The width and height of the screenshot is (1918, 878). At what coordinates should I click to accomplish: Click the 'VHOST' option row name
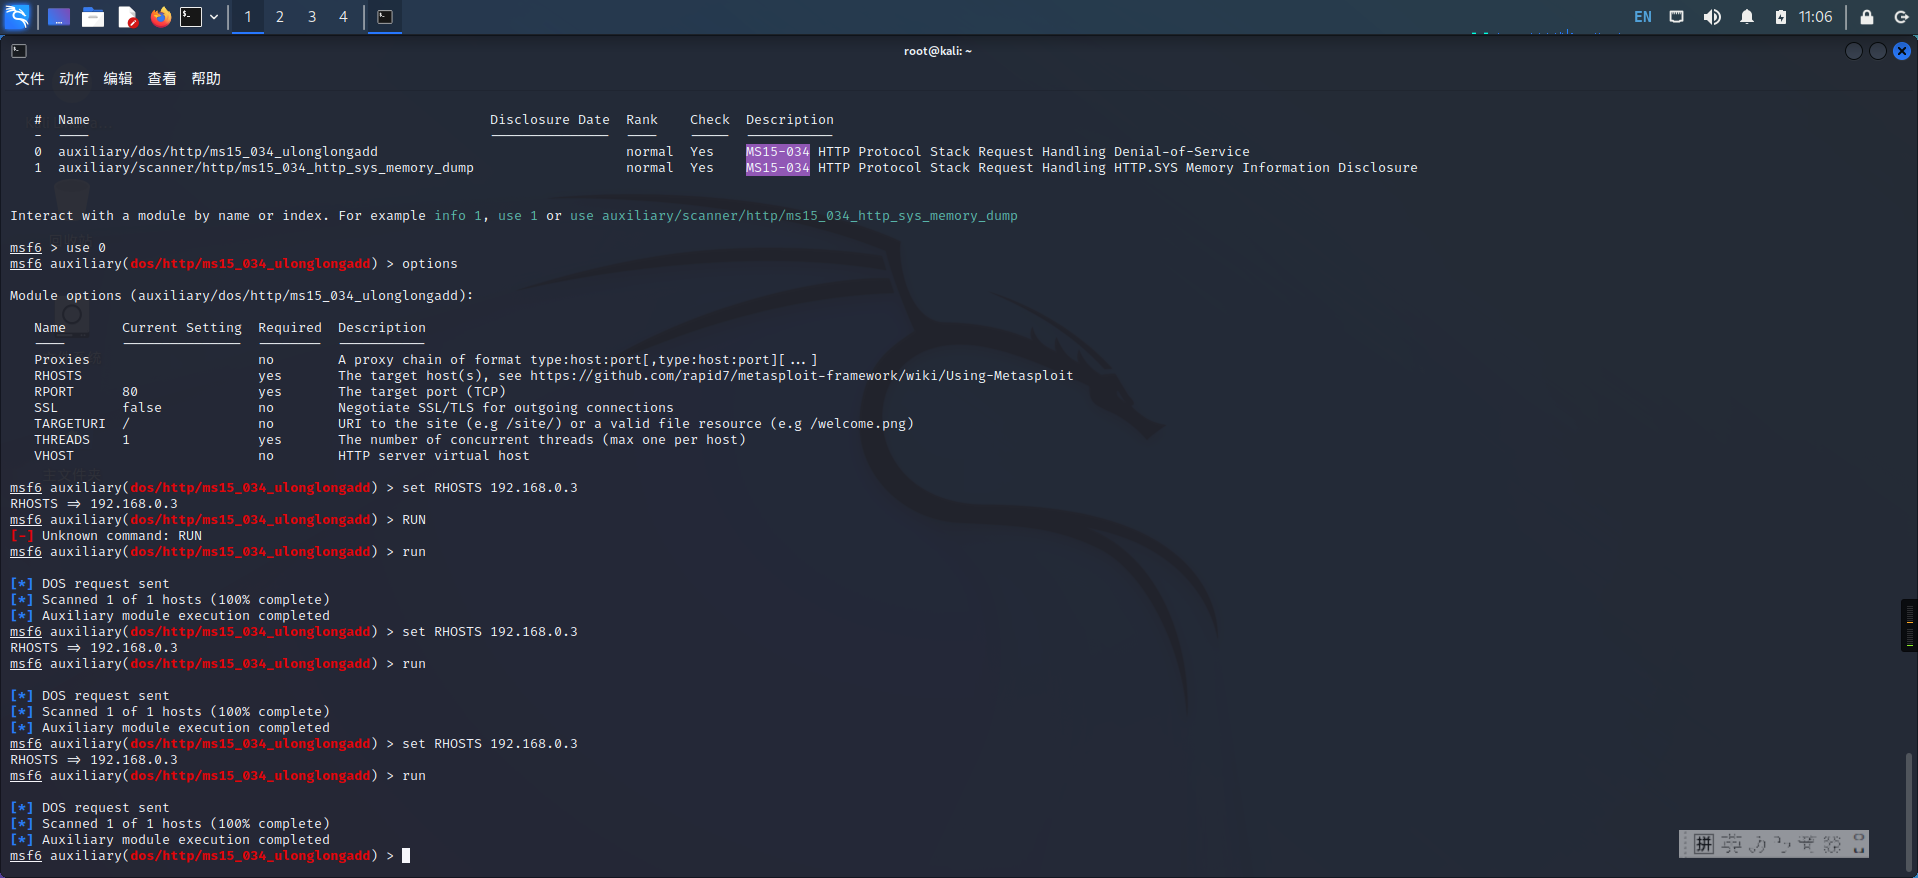pyautogui.click(x=54, y=456)
